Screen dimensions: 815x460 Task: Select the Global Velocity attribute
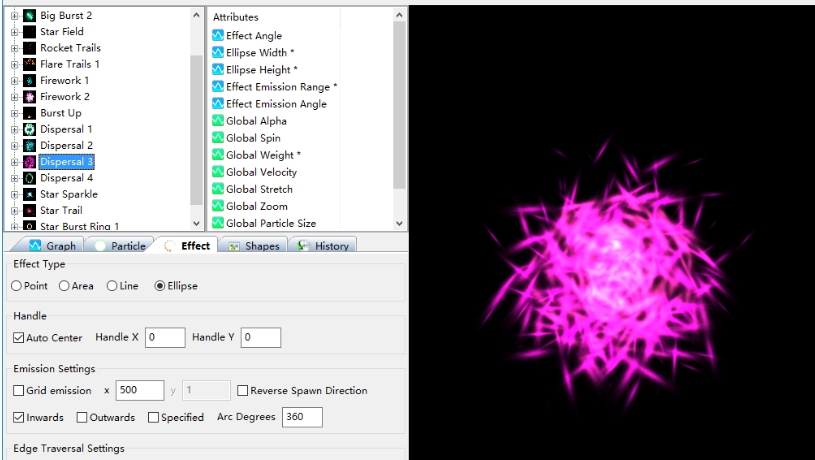(x=261, y=172)
